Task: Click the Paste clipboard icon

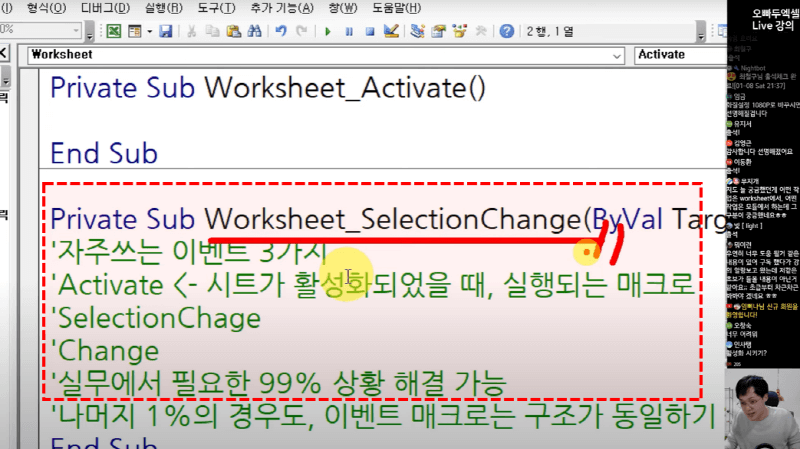Action: [x=234, y=31]
